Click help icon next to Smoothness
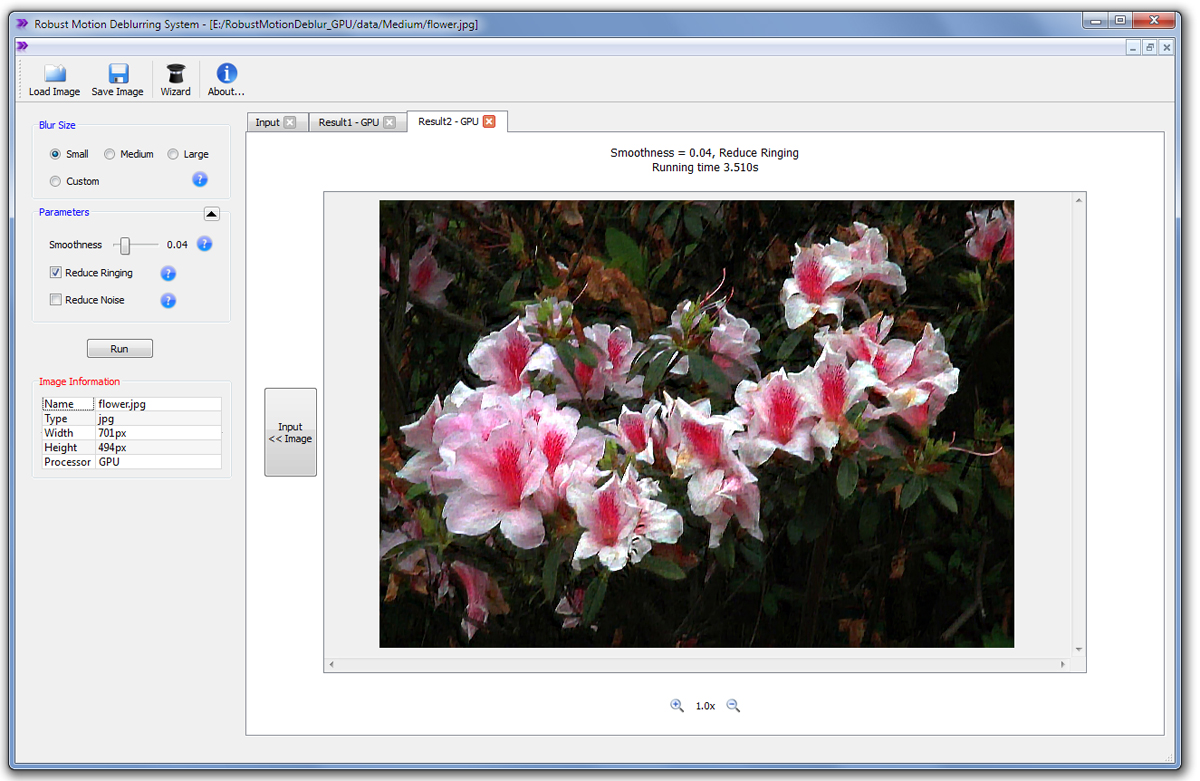Image resolution: width=1200 pixels, height=781 pixels. pos(205,244)
